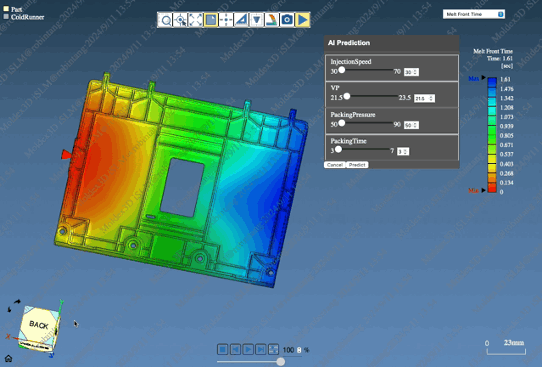Open the colored result legend tool
This screenshot has width=542, height=367.
(x=272, y=20)
